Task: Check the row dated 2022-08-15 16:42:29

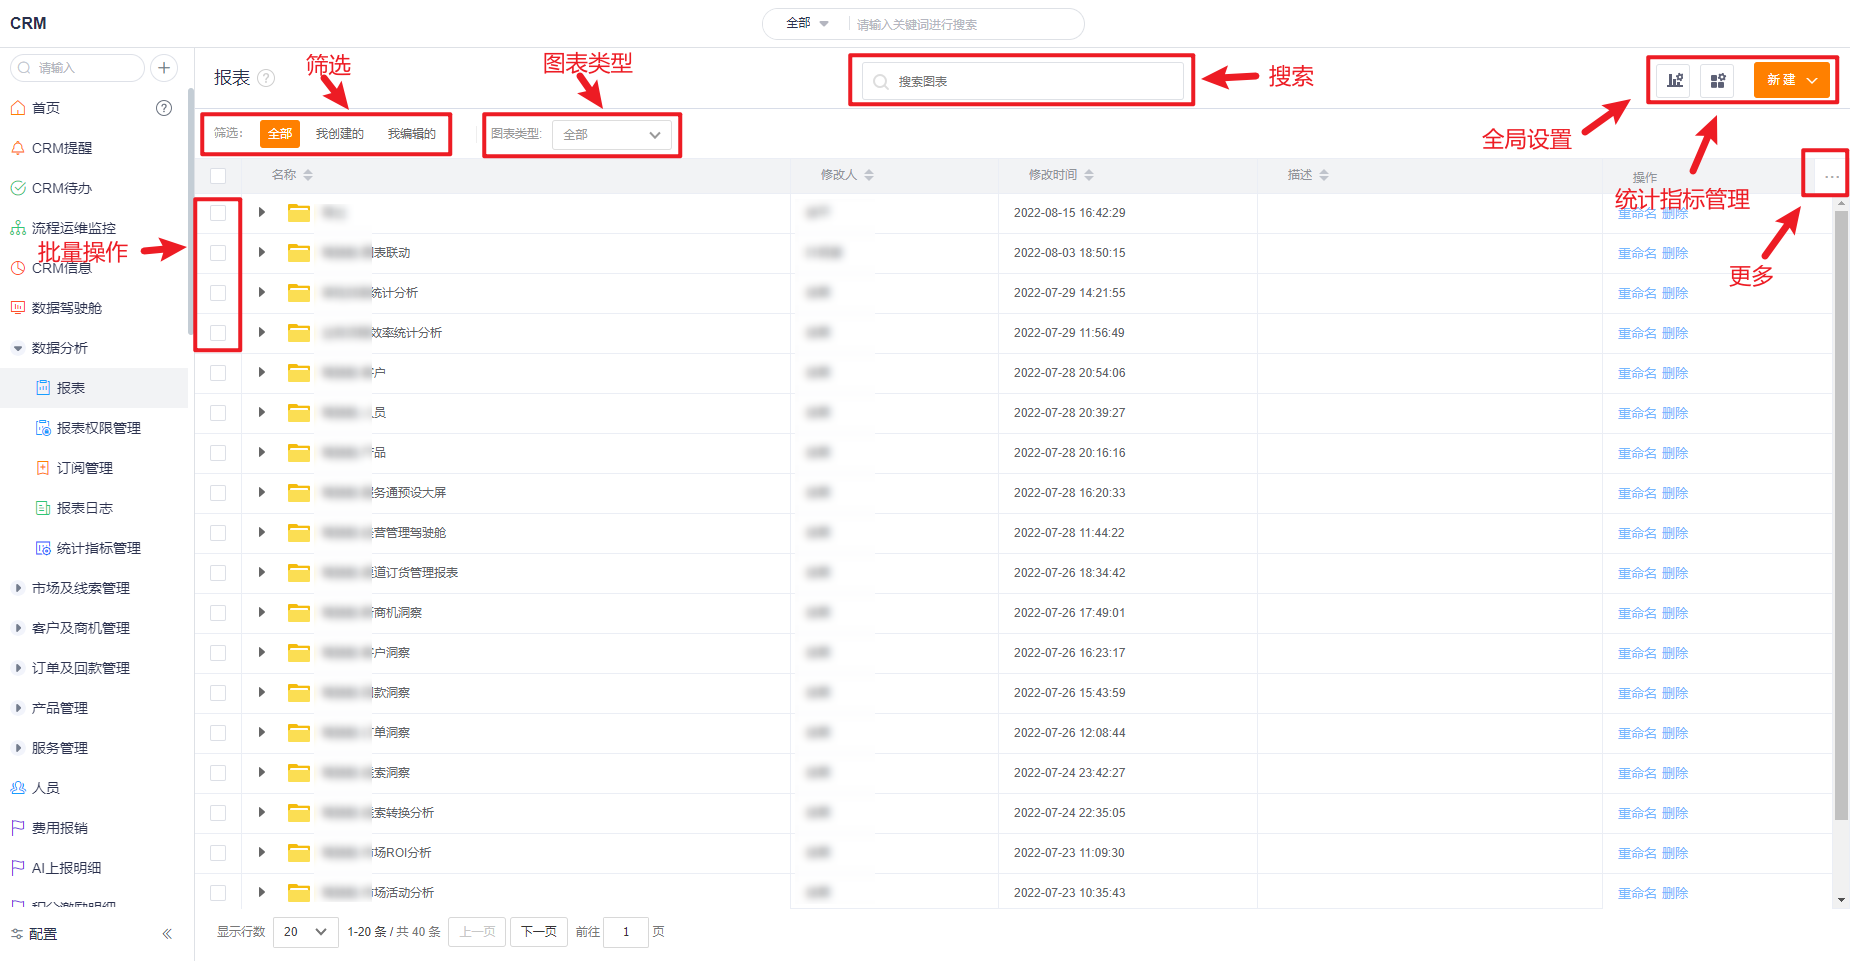Action: click(x=218, y=213)
